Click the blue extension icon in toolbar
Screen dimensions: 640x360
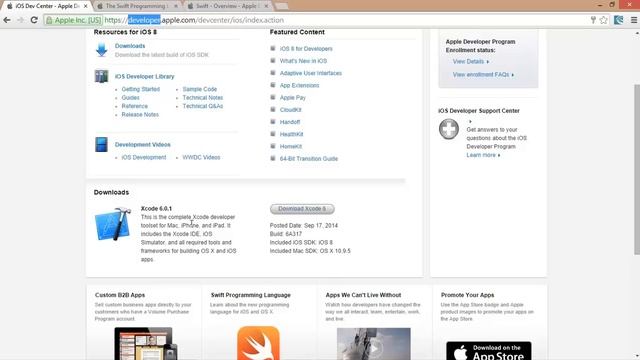pos(618,20)
